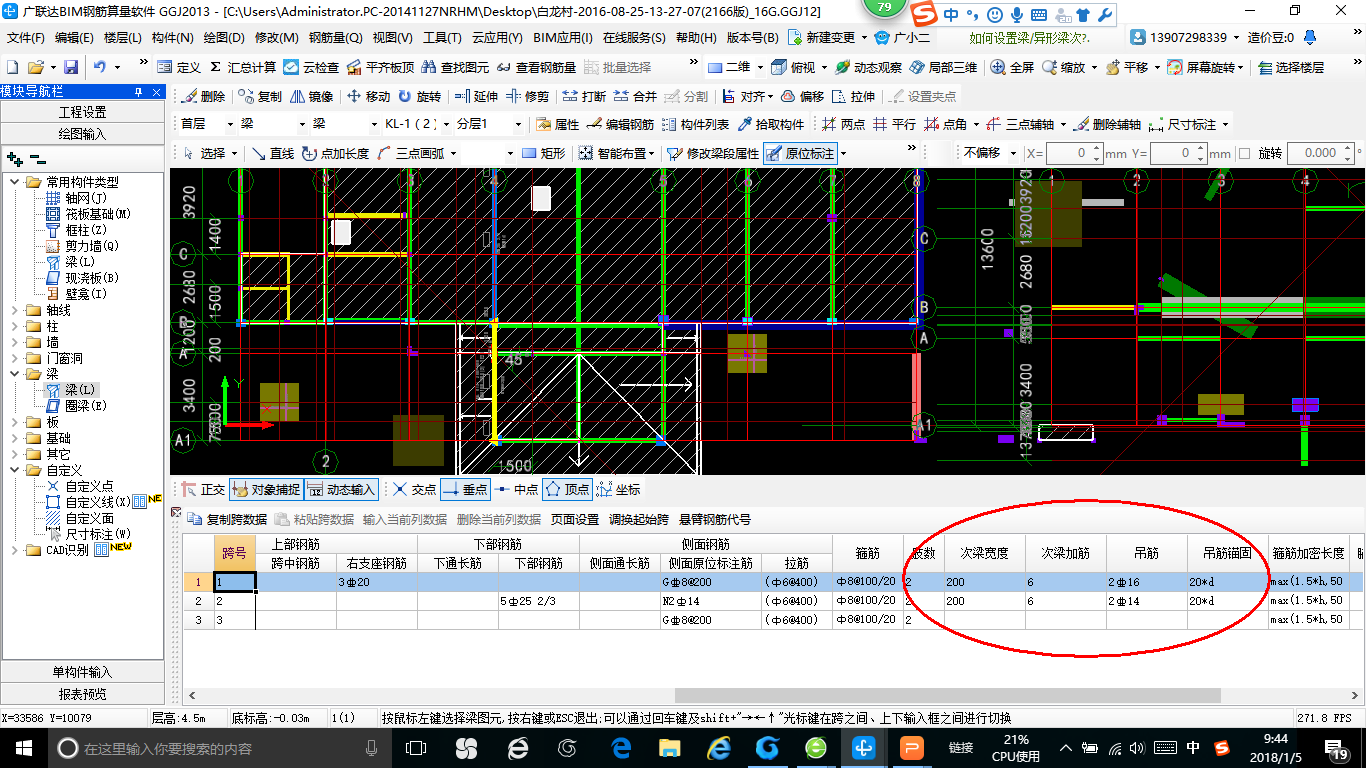This screenshot has width=1366, height=768.
Task: Toggle 垂点 perpendicular snap
Action: [465, 490]
